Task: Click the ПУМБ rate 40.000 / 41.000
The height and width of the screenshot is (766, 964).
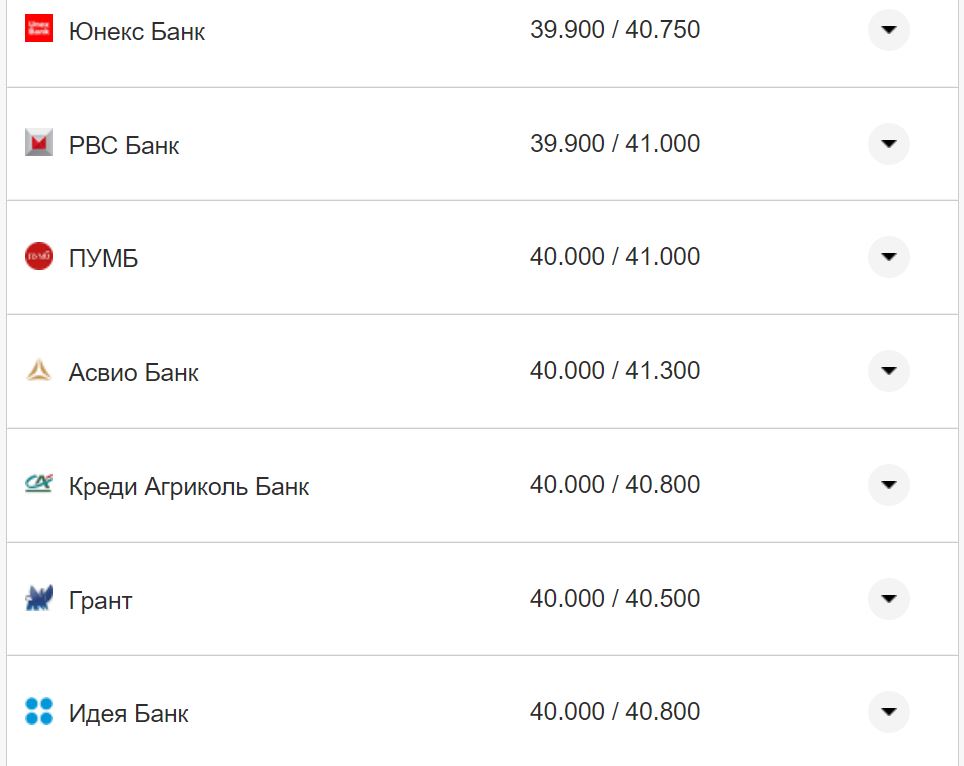Action: pos(614,257)
